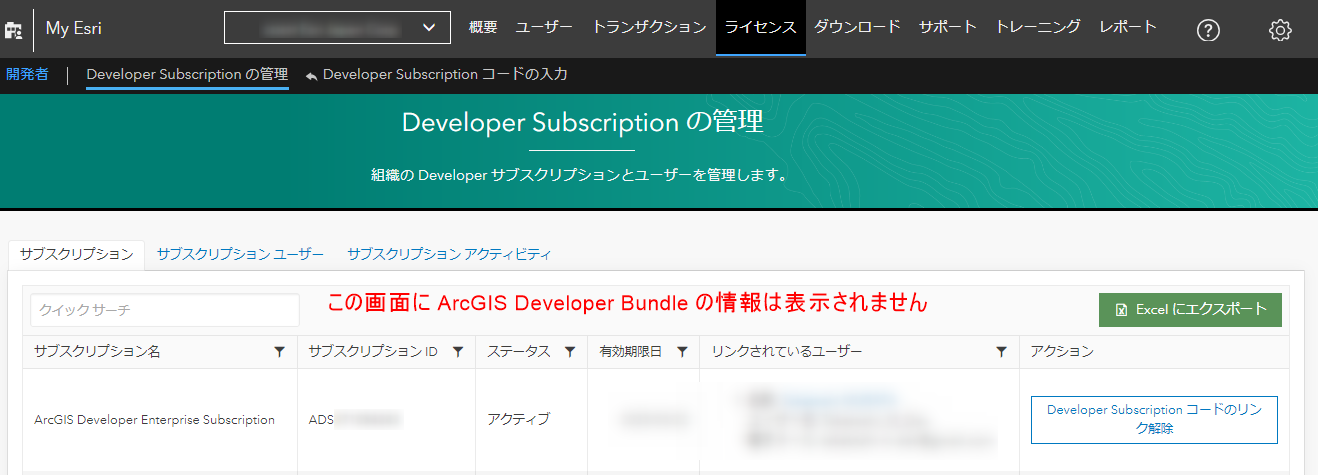Sort by リンクされているユーザー column header

click(787, 352)
